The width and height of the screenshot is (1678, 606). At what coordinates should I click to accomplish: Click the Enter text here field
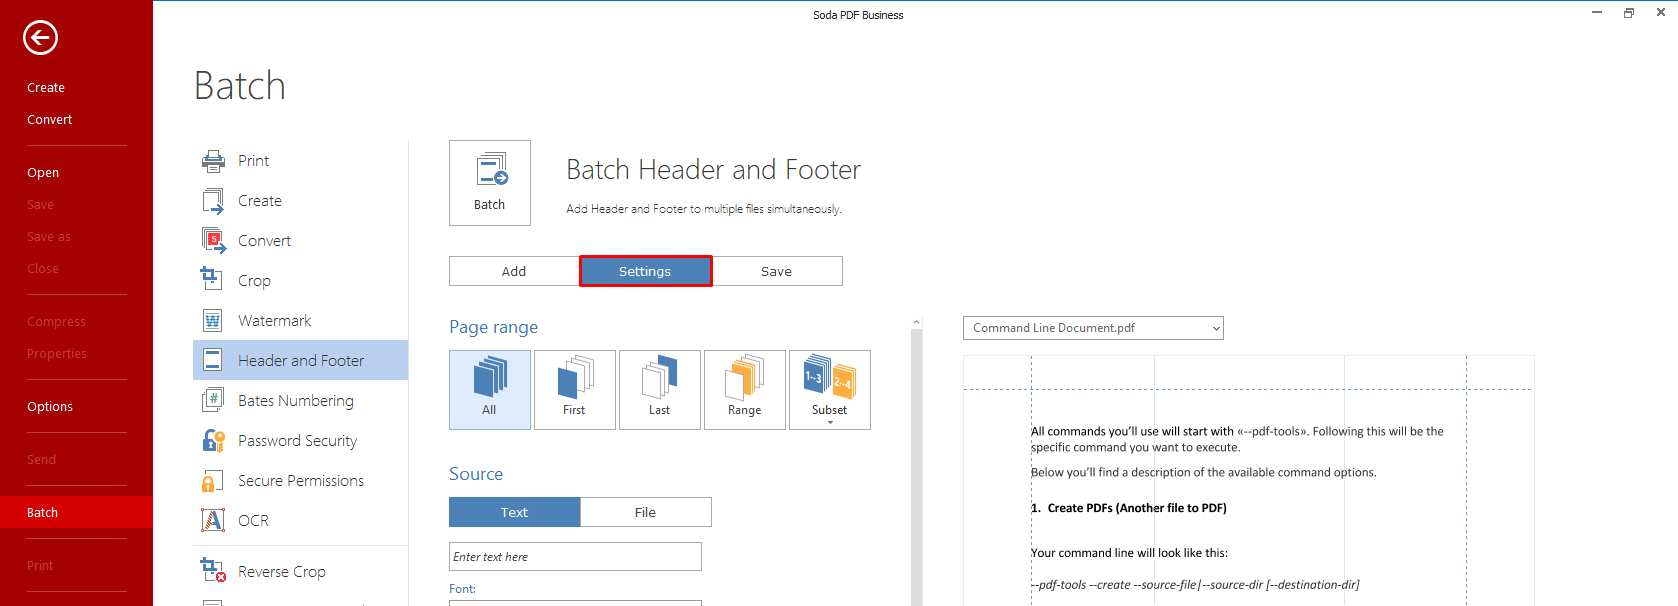coord(575,556)
